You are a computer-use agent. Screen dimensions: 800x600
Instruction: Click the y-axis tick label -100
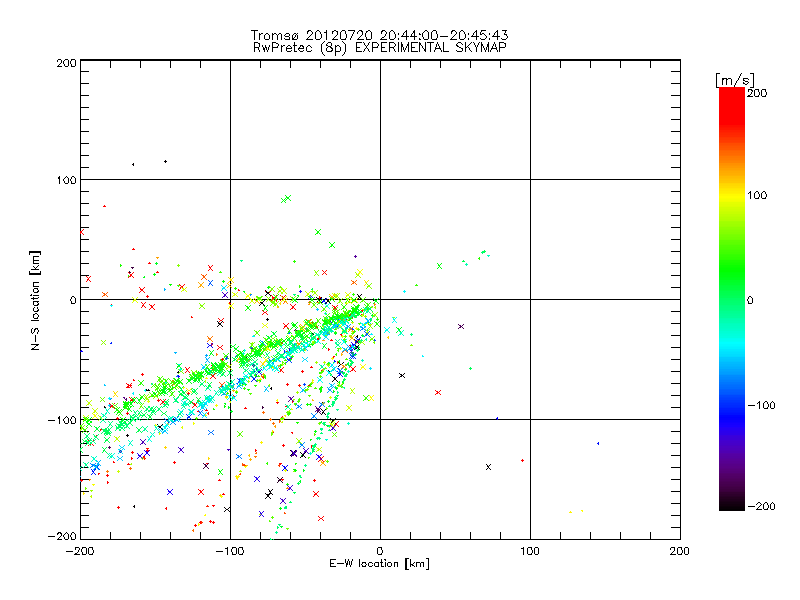pos(62,420)
